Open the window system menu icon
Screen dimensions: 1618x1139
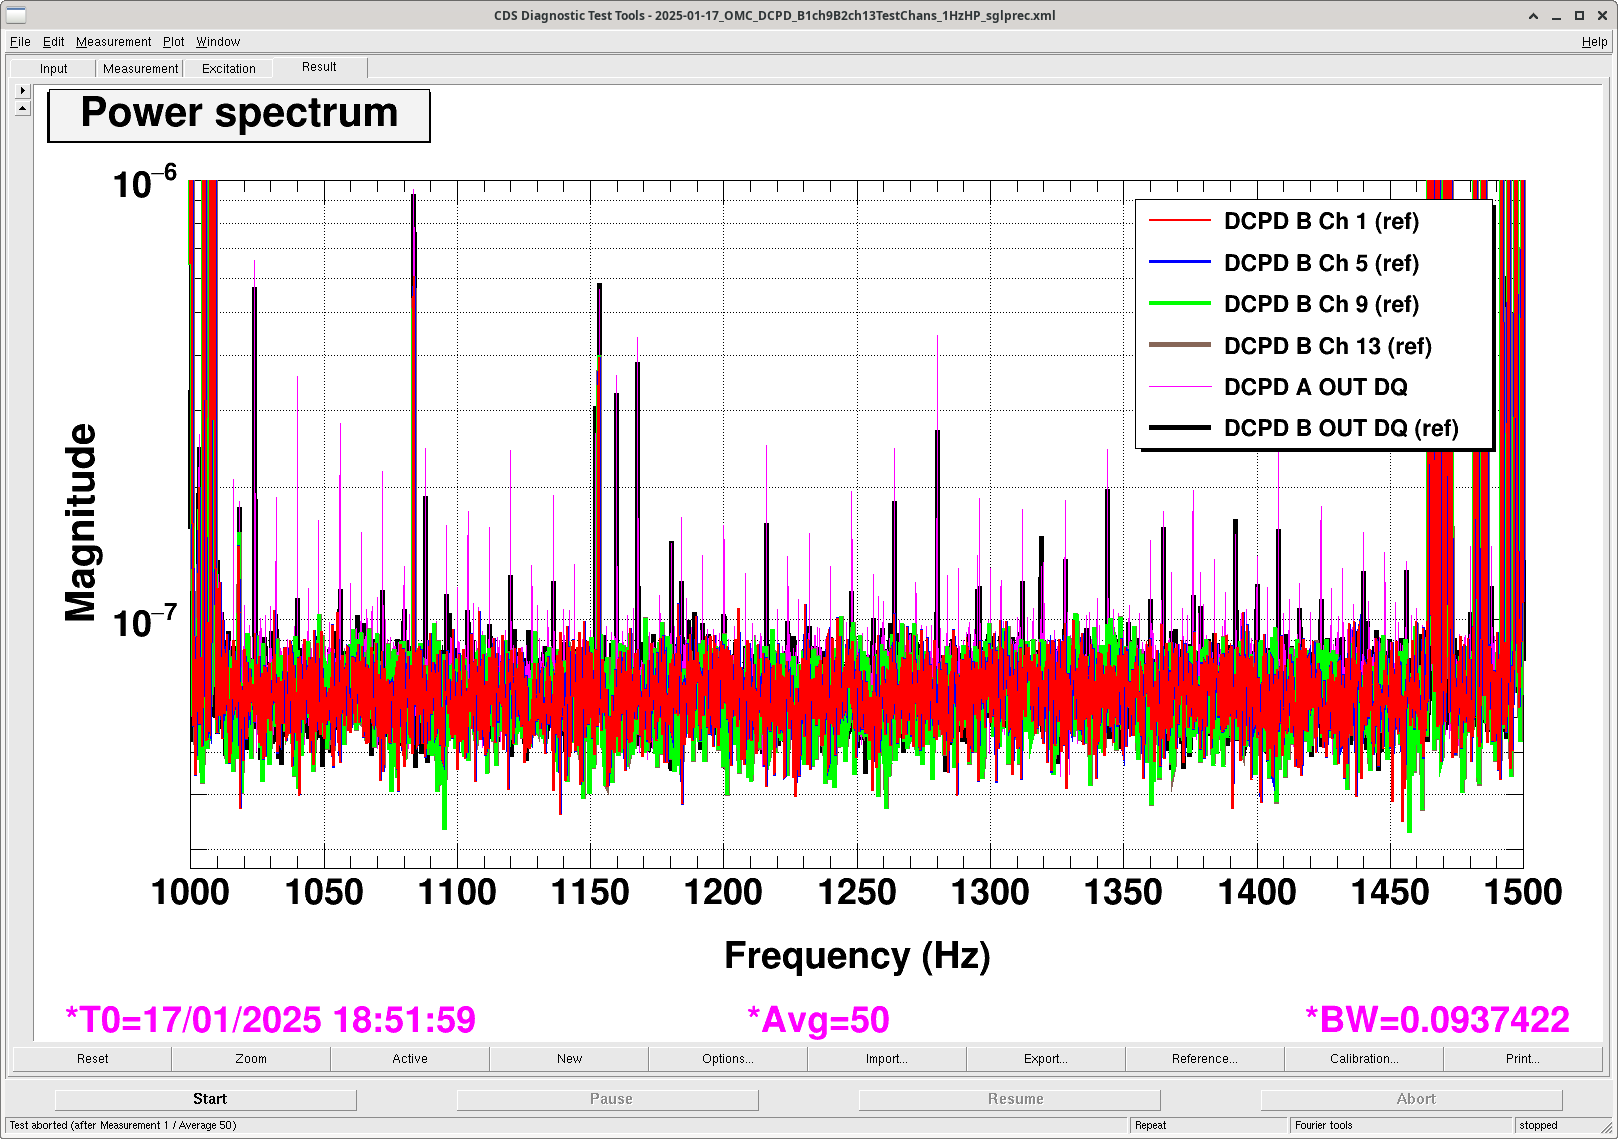pyautogui.click(x=16, y=15)
